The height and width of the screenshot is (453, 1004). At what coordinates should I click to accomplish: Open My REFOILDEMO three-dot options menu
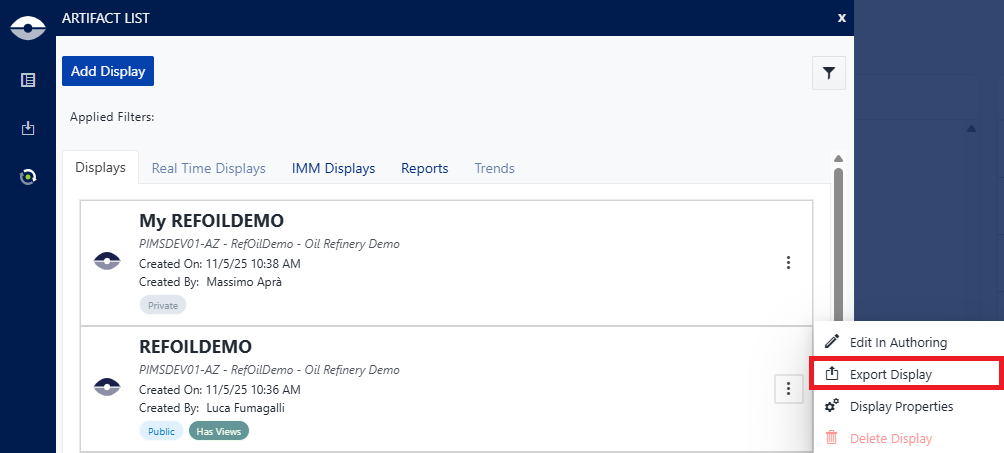(788, 263)
